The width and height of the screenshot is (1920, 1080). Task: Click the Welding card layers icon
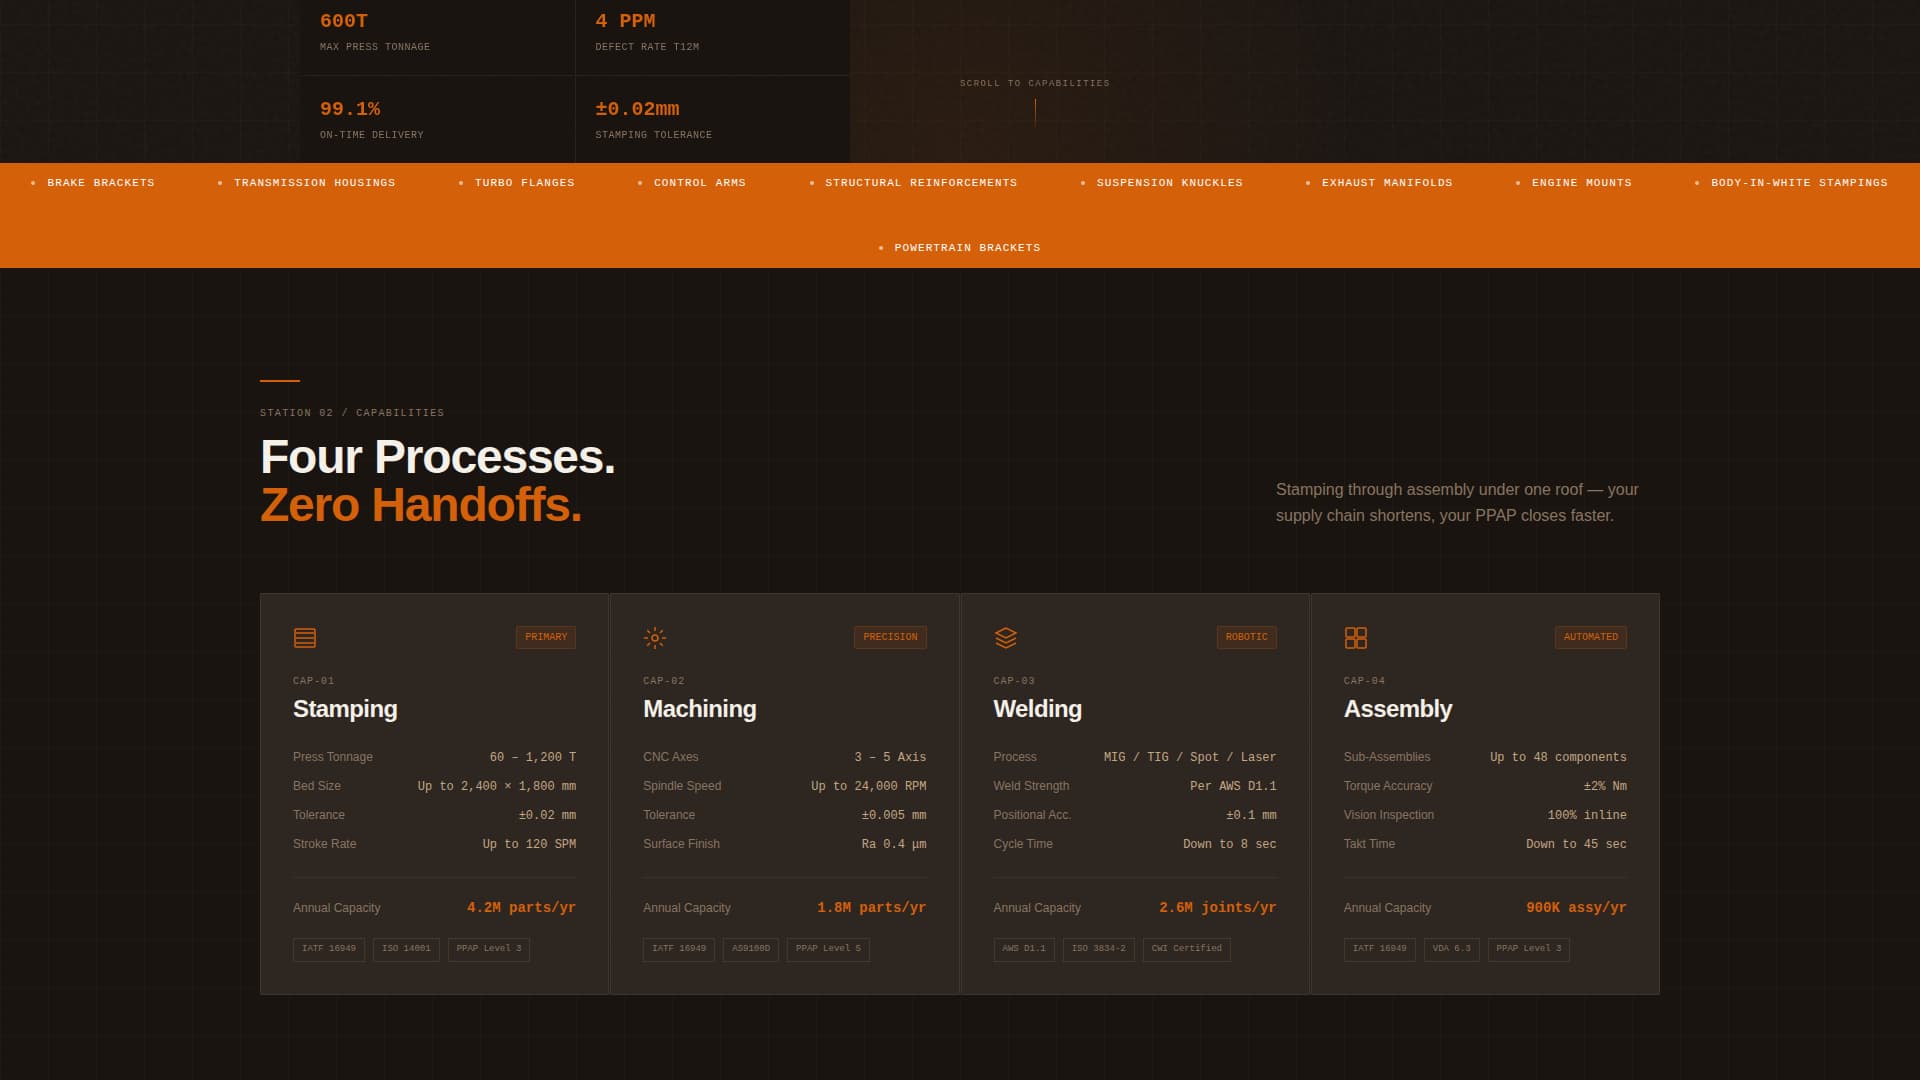(x=1006, y=638)
